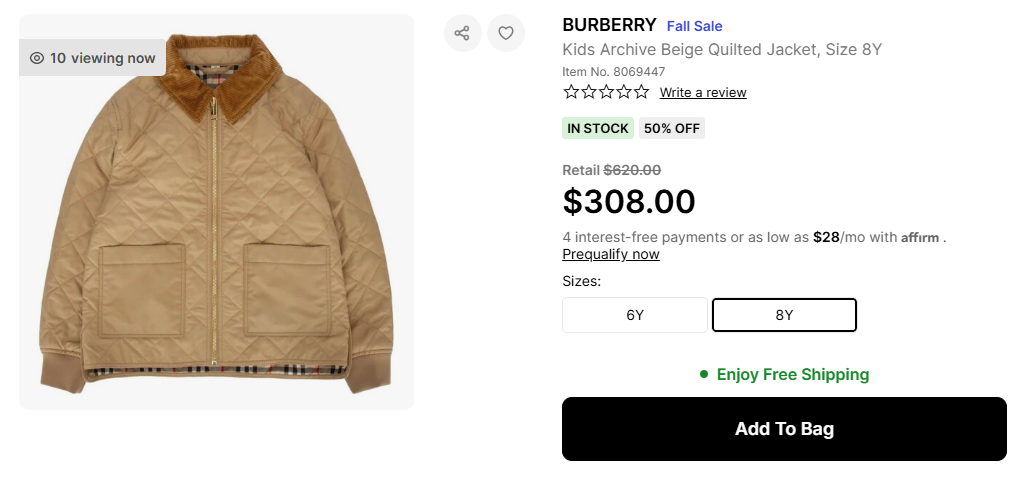The height and width of the screenshot is (479, 1020).
Task: Select the fourth rating star
Action: [624, 92]
